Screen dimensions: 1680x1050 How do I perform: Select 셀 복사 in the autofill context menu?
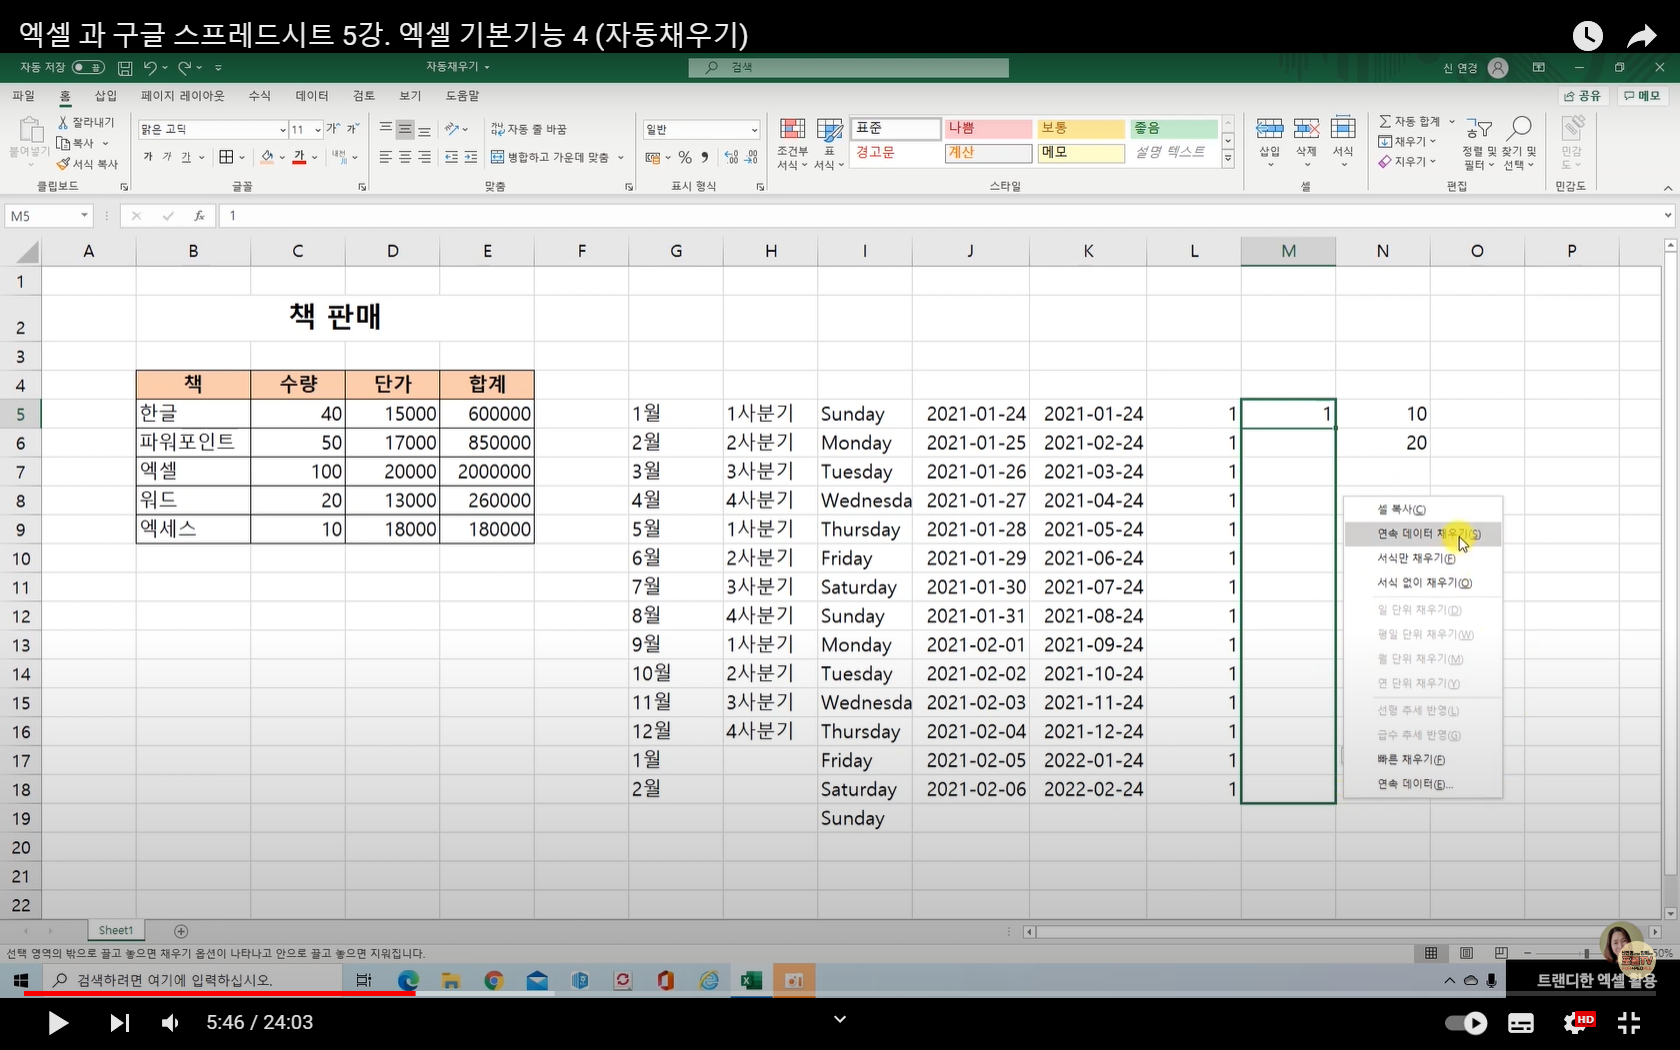[x=1422, y=510]
